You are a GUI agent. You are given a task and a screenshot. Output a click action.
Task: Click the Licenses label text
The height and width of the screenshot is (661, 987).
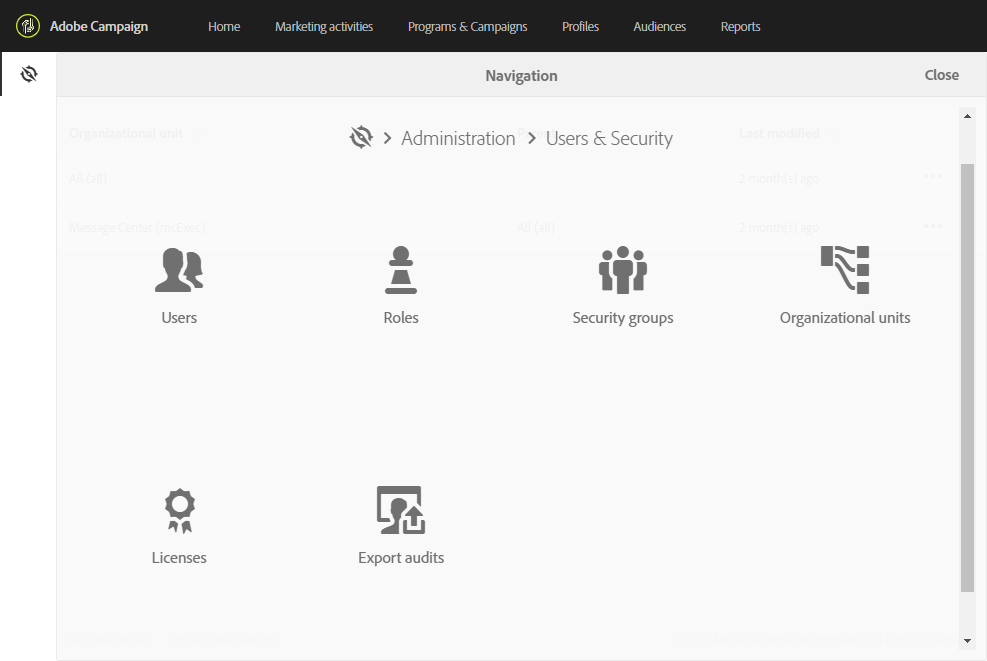point(179,558)
